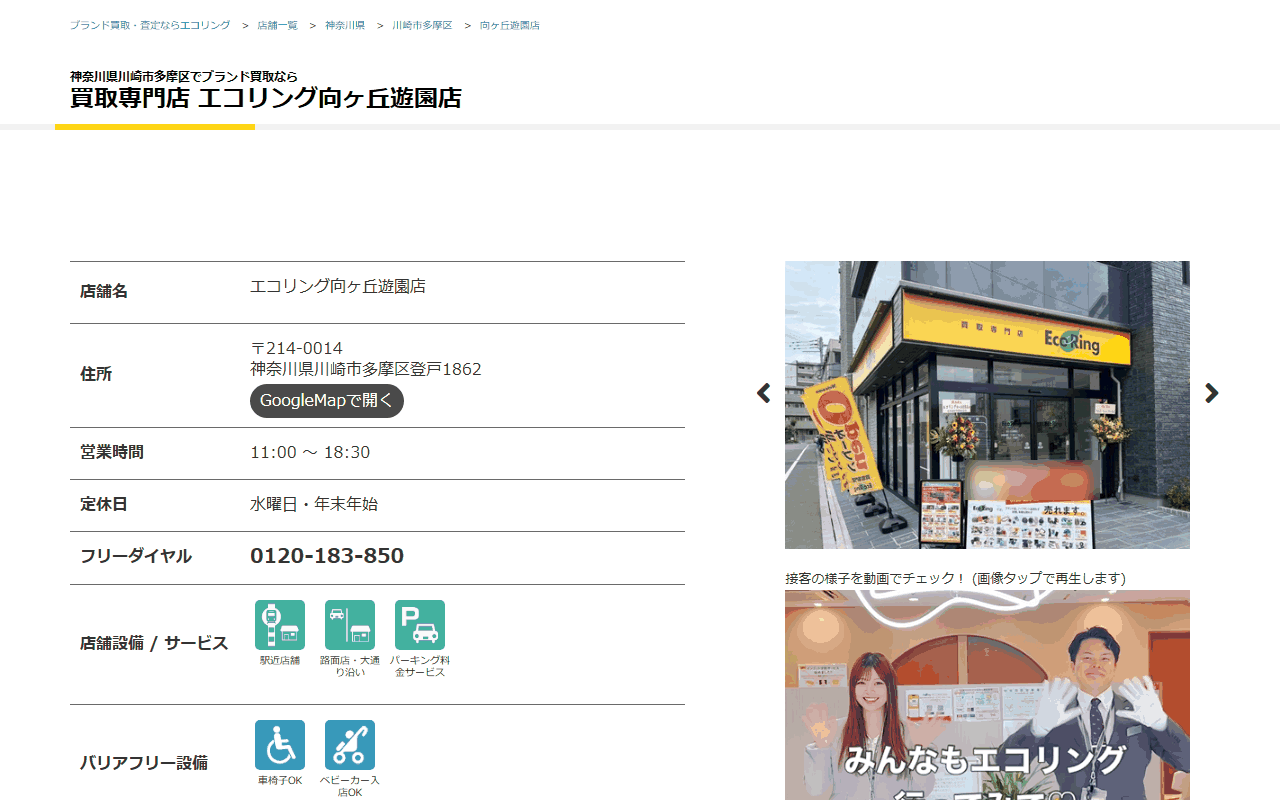The height and width of the screenshot is (800, 1280).
Task: Click the subtitle 神奈川県川崎市多摩区でブランド買取なら
Action: (184, 76)
